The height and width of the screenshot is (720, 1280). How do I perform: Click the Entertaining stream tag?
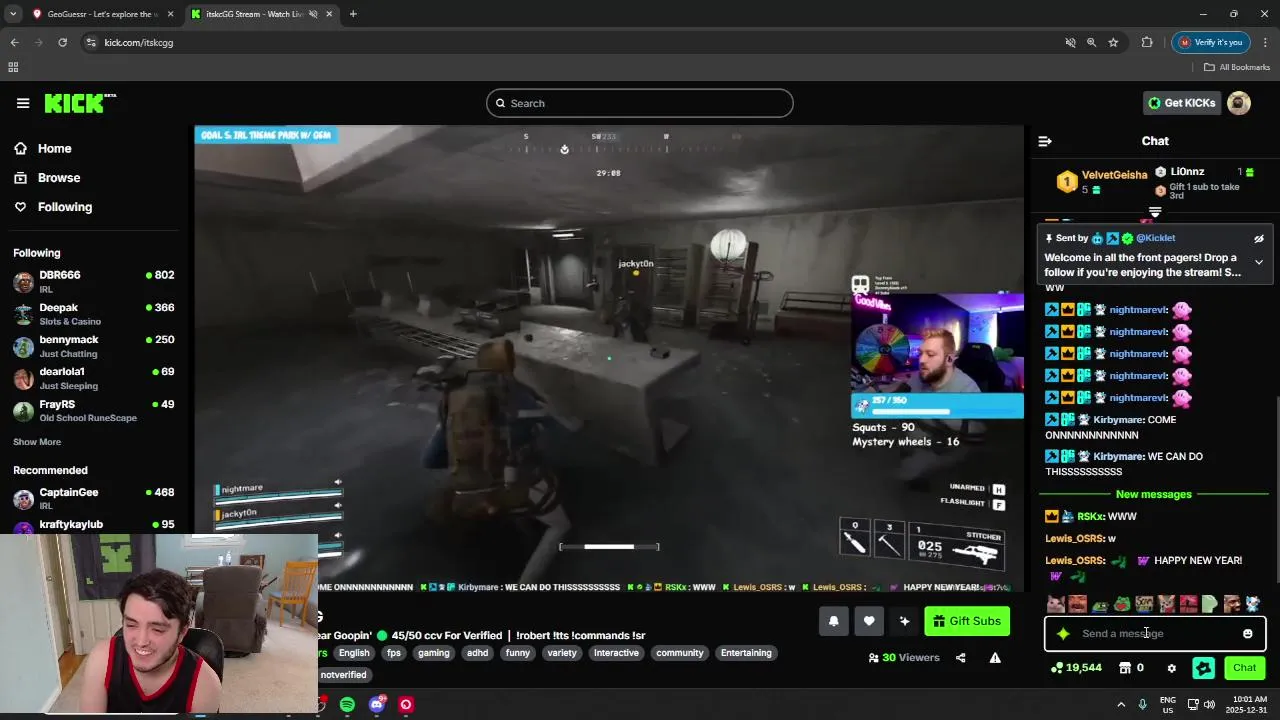click(746, 653)
